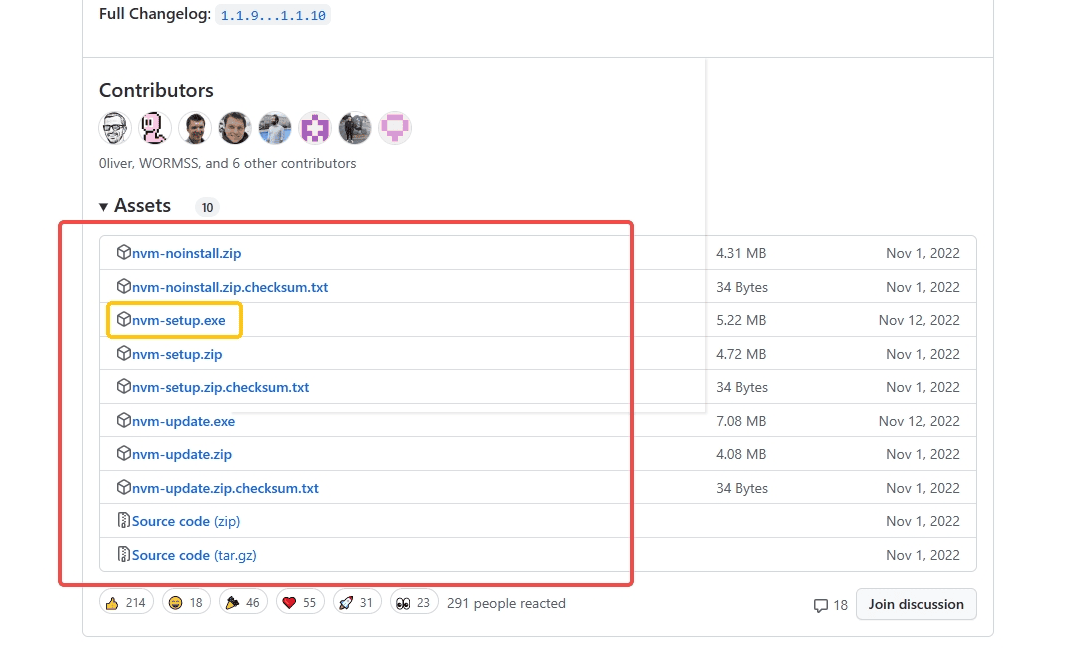React with eyes emoji (23)

(414, 603)
